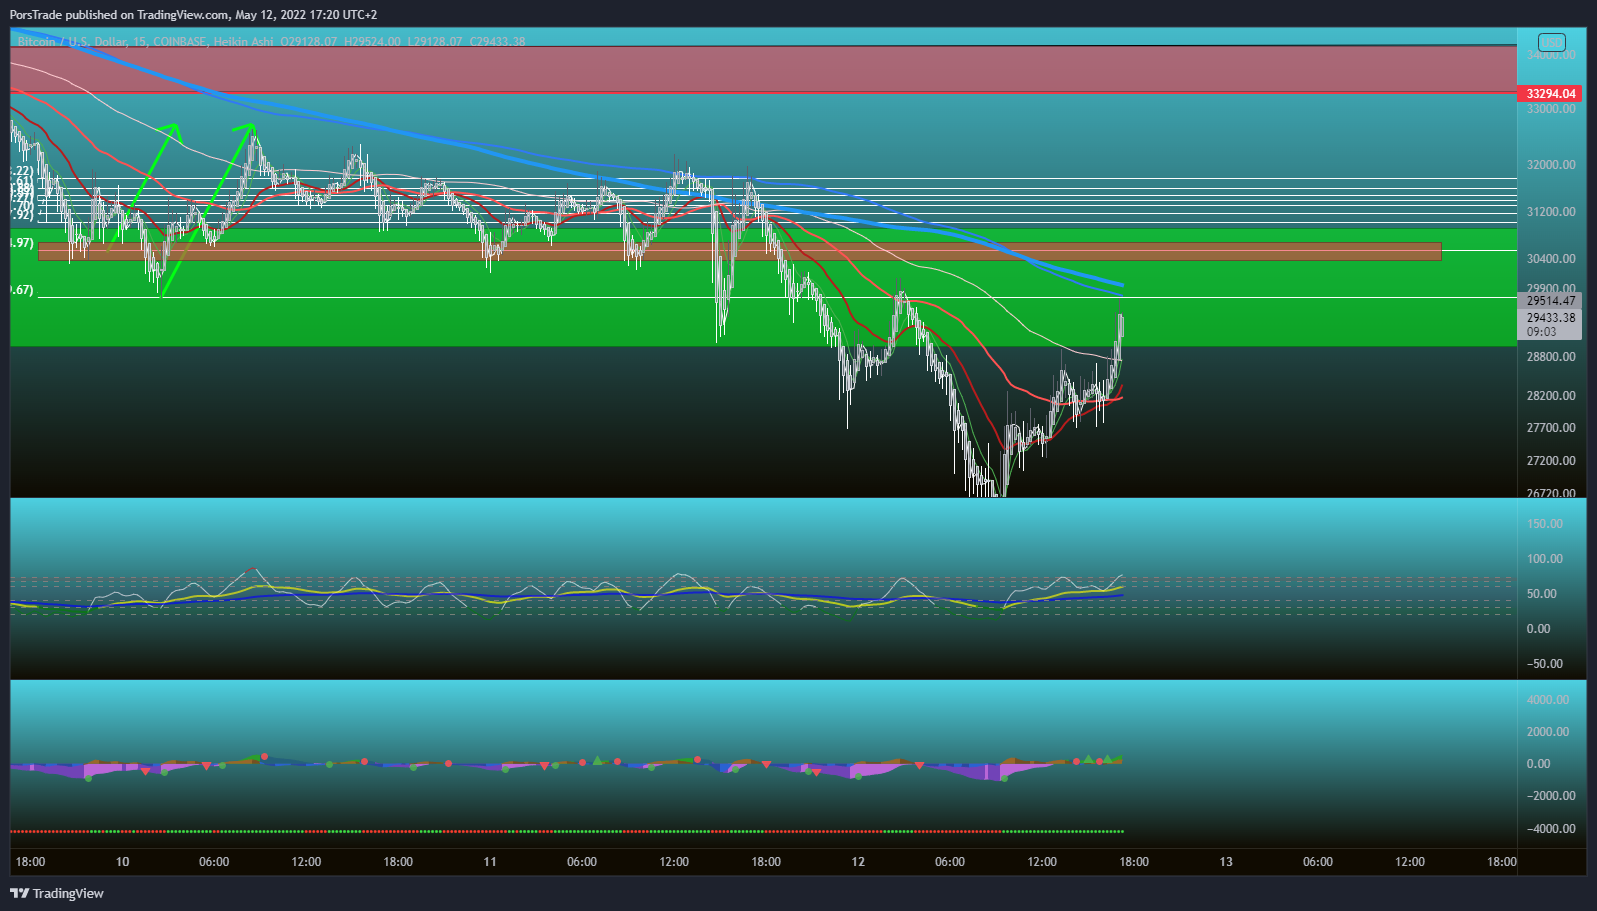Image resolution: width=1597 pixels, height=911 pixels.
Task: Click the 27700.00 price axis value
Action: pyautogui.click(x=1551, y=428)
